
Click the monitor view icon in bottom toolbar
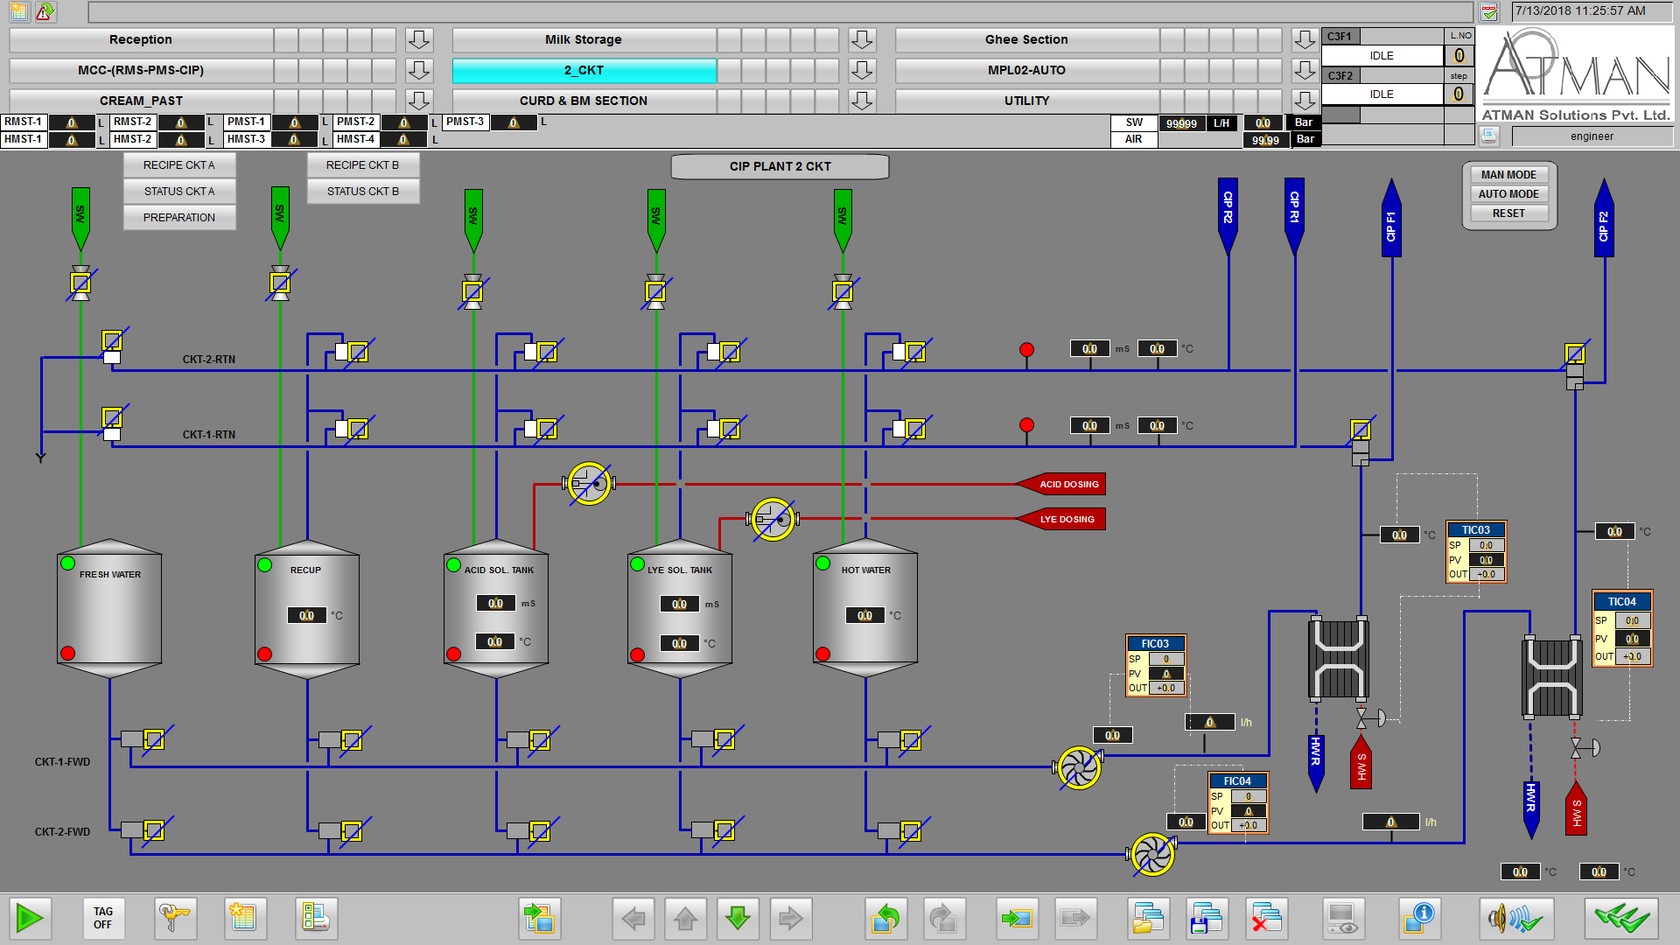pyautogui.click(x=1341, y=918)
